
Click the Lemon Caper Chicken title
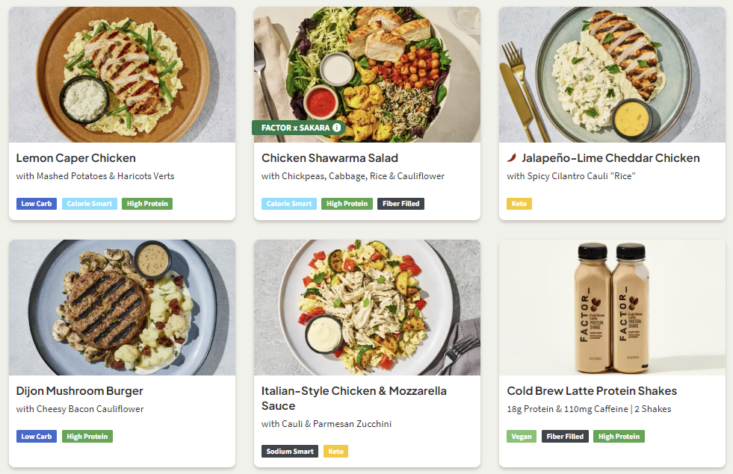76,158
